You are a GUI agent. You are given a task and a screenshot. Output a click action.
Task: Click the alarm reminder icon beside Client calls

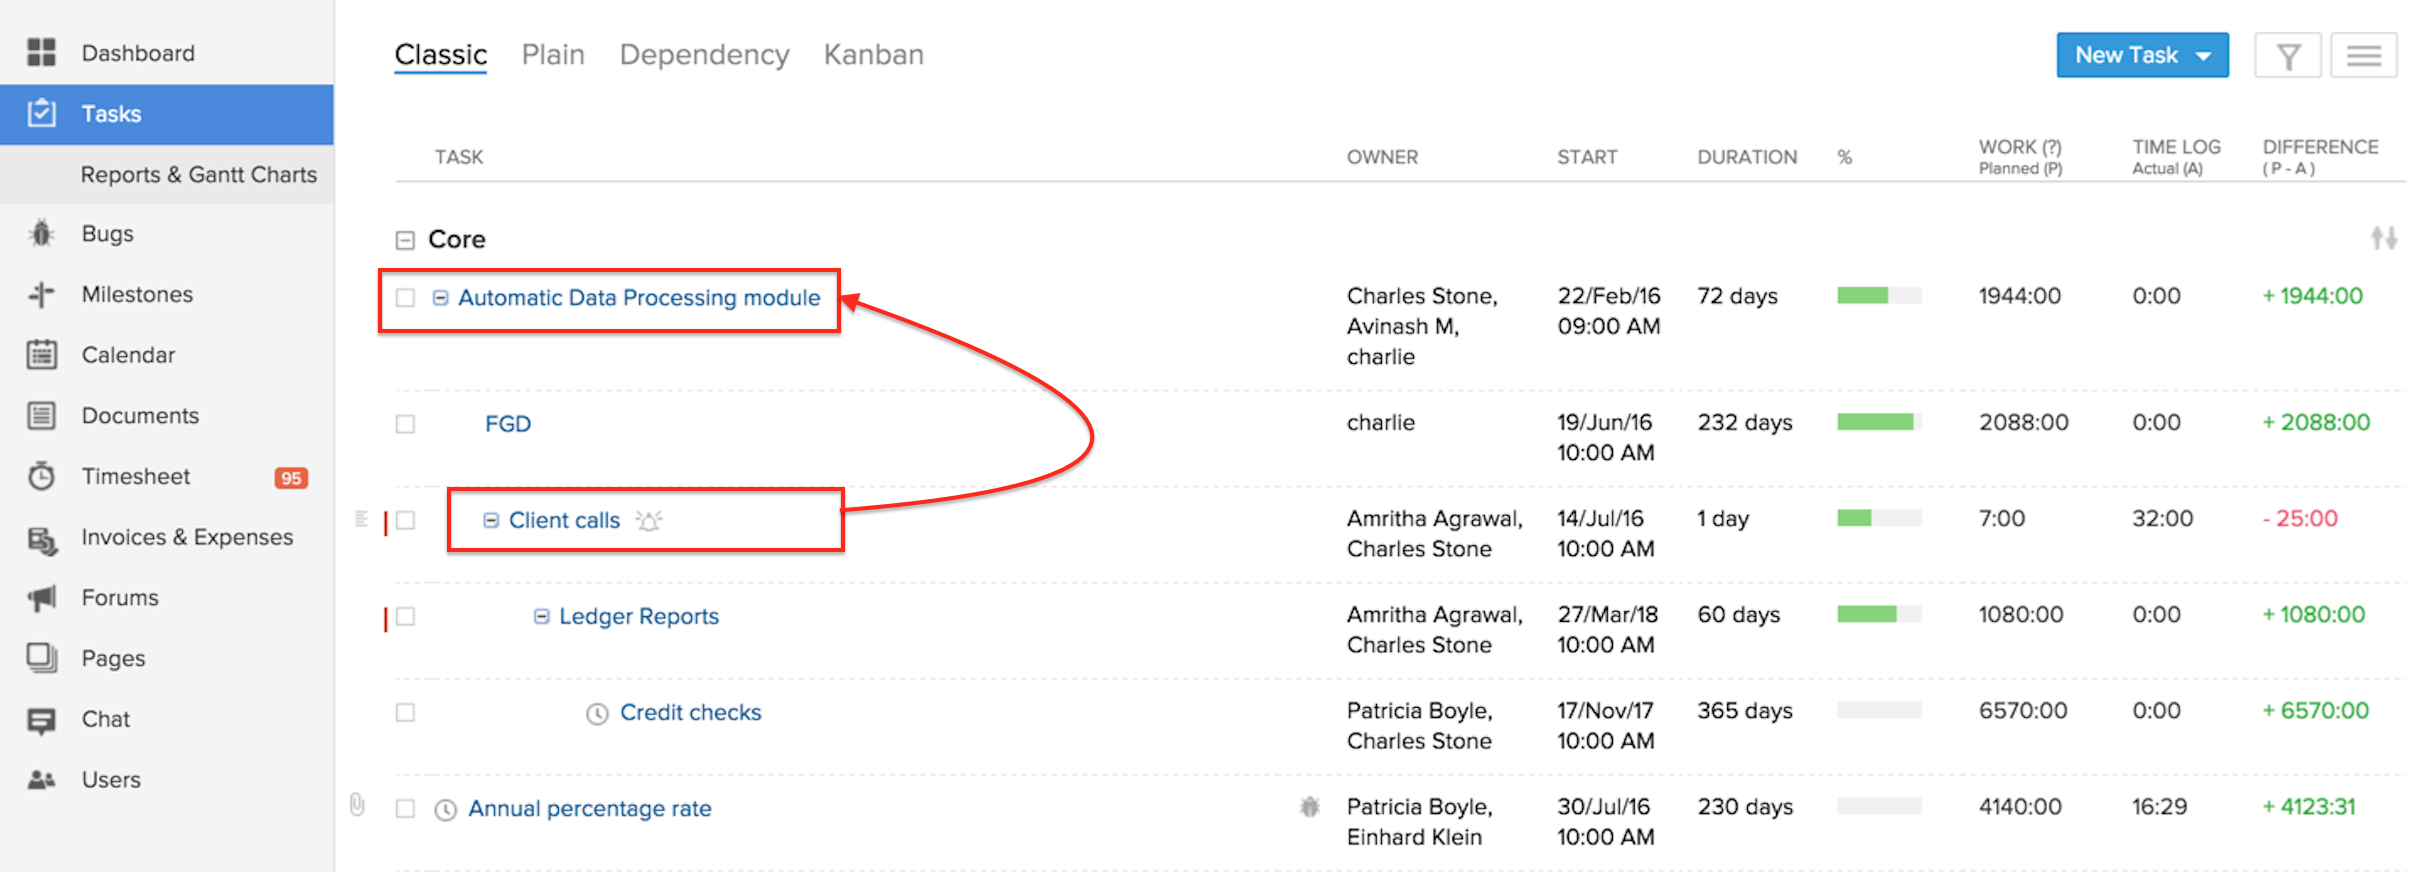(x=649, y=521)
